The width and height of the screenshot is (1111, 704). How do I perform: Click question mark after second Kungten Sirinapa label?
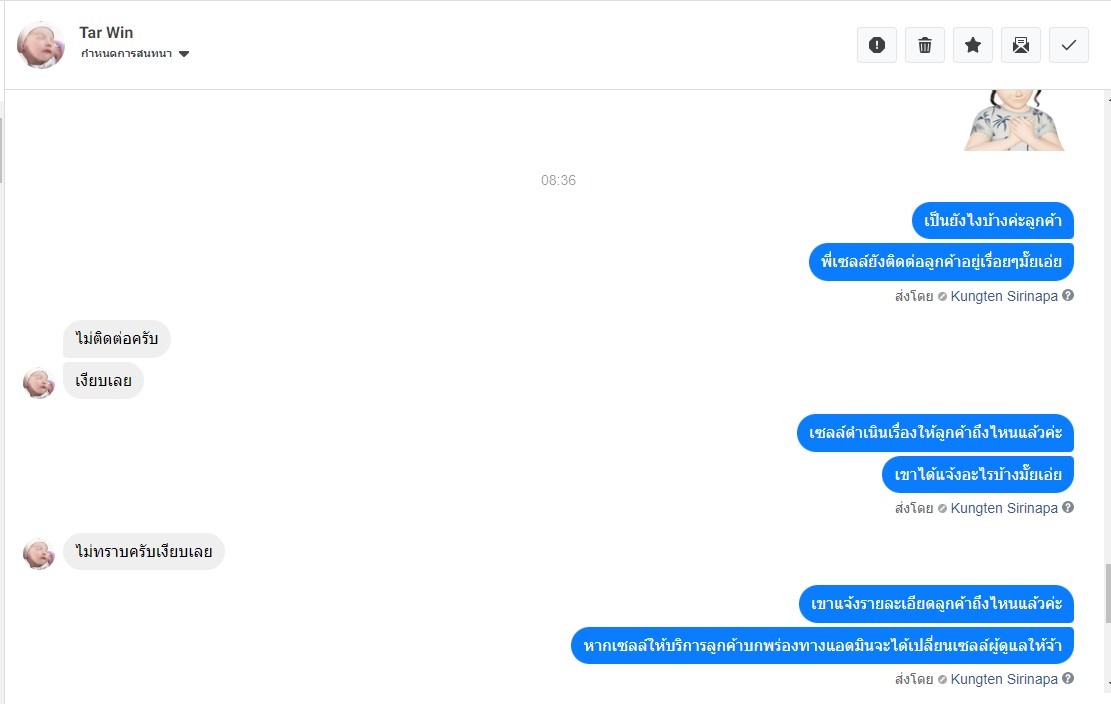point(1068,507)
